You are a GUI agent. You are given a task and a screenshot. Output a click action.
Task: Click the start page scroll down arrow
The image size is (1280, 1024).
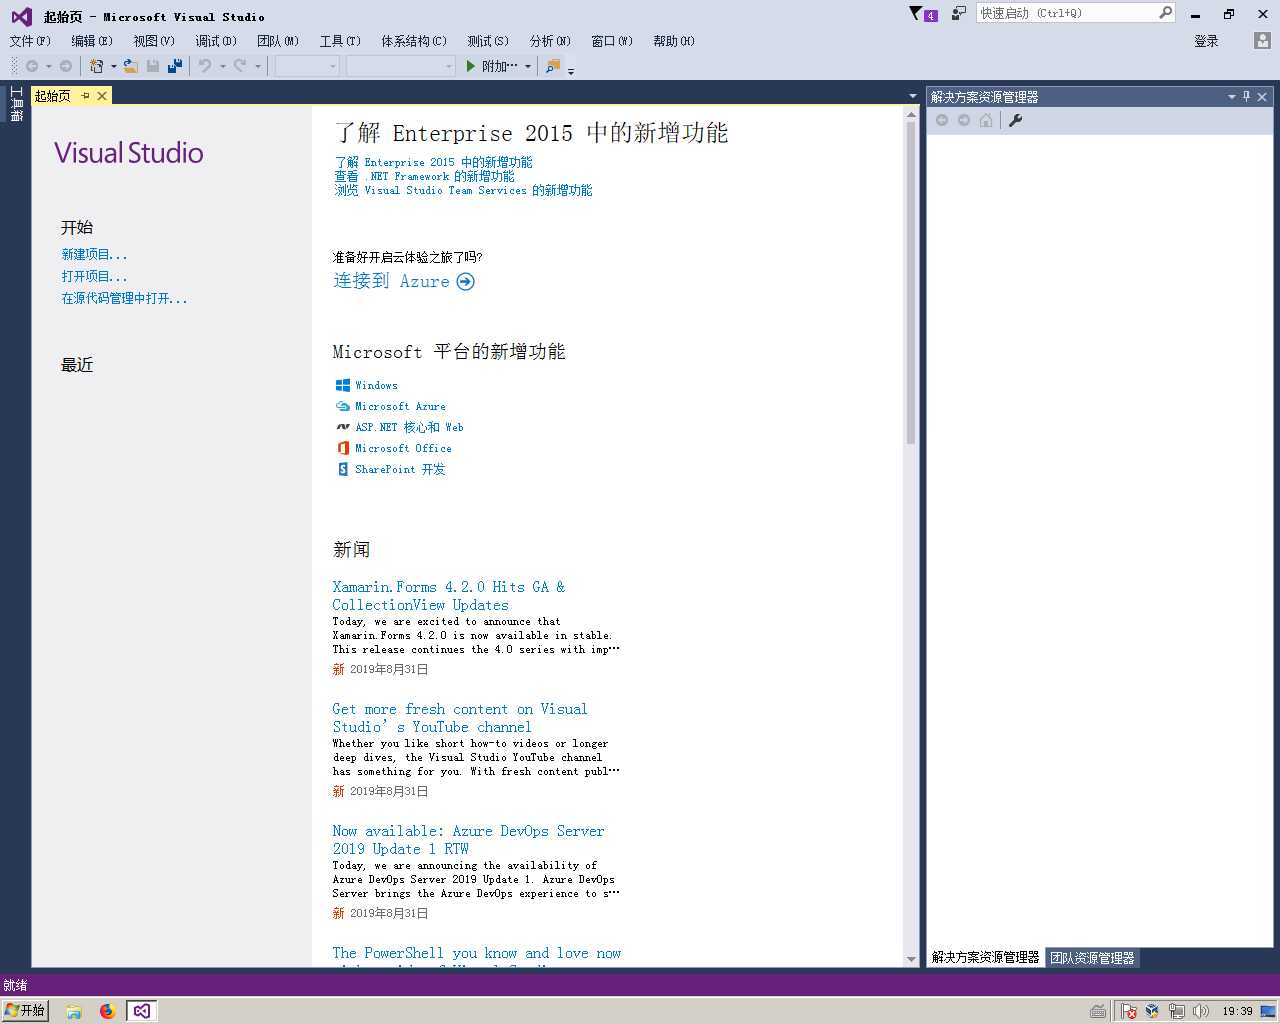pyautogui.click(x=910, y=959)
